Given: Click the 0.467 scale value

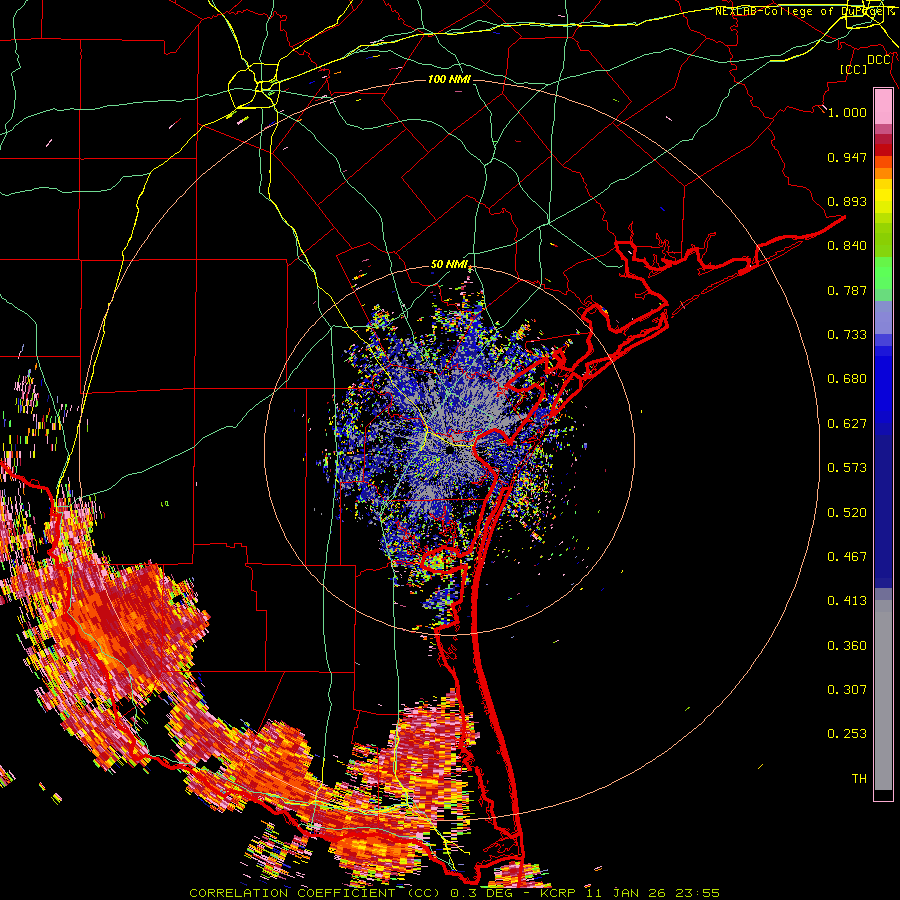Looking at the screenshot, I should point(847,557).
